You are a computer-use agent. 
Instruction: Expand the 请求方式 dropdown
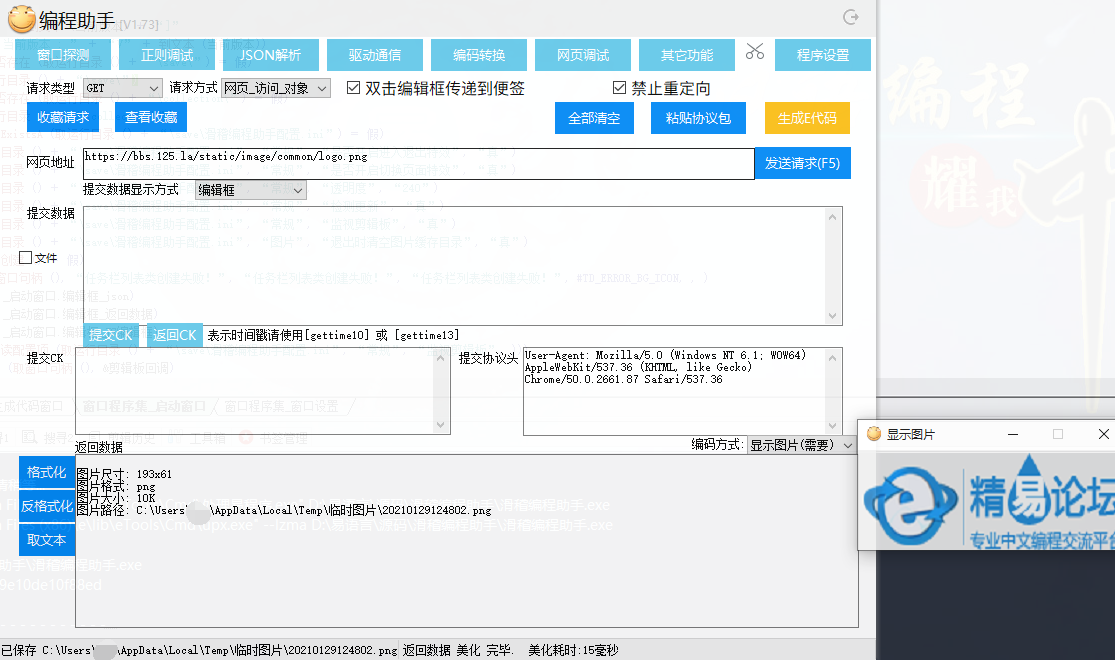pyautogui.click(x=275, y=88)
